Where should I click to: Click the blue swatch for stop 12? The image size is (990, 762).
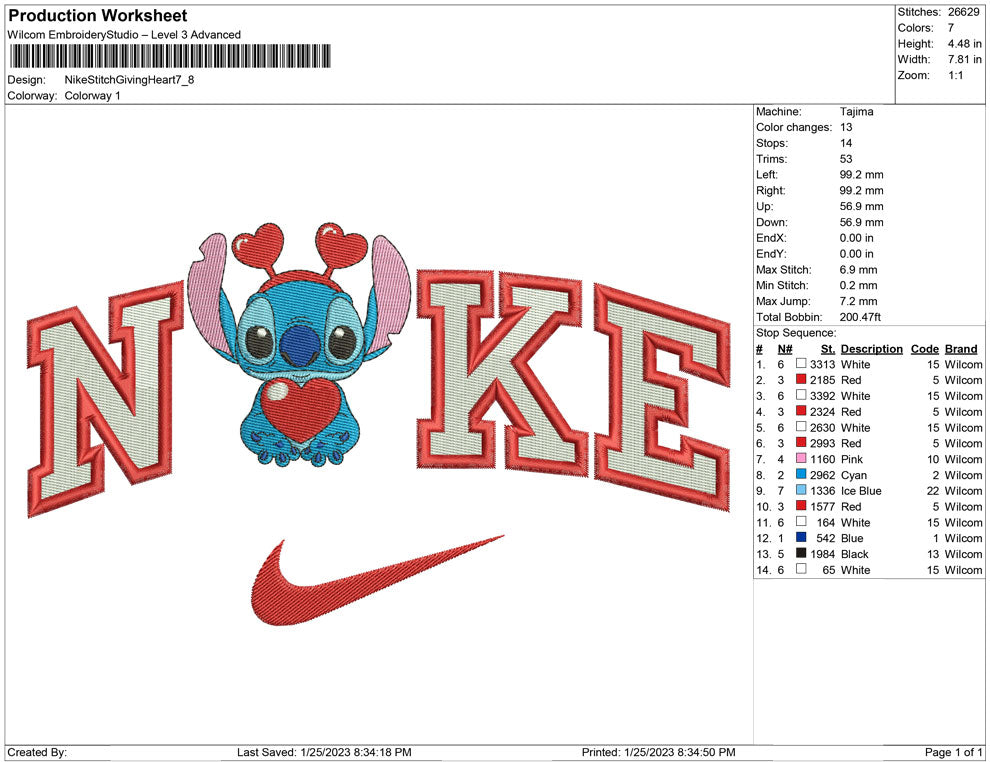click(x=801, y=537)
